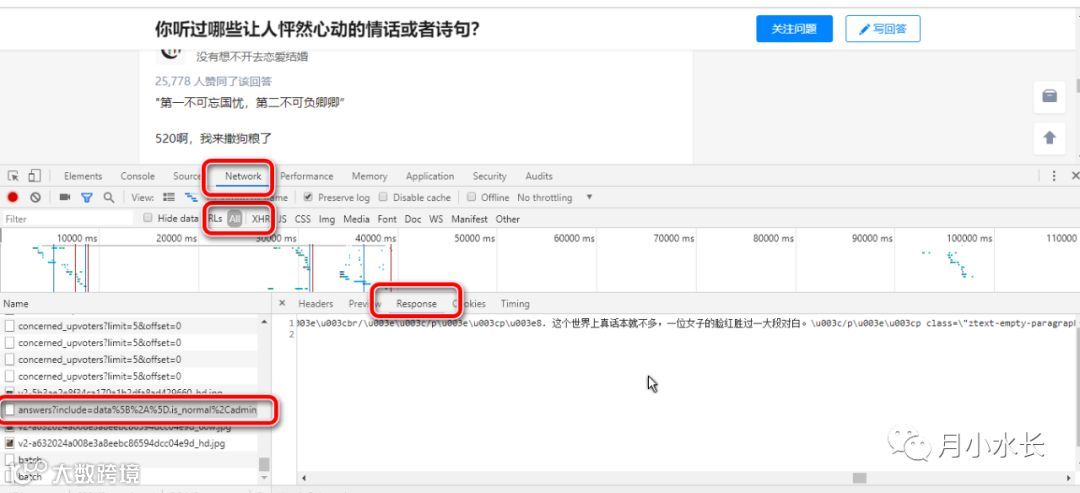The image size is (1080, 493).
Task: Open the Memory tab
Action: pyautogui.click(x=369, y=176)
